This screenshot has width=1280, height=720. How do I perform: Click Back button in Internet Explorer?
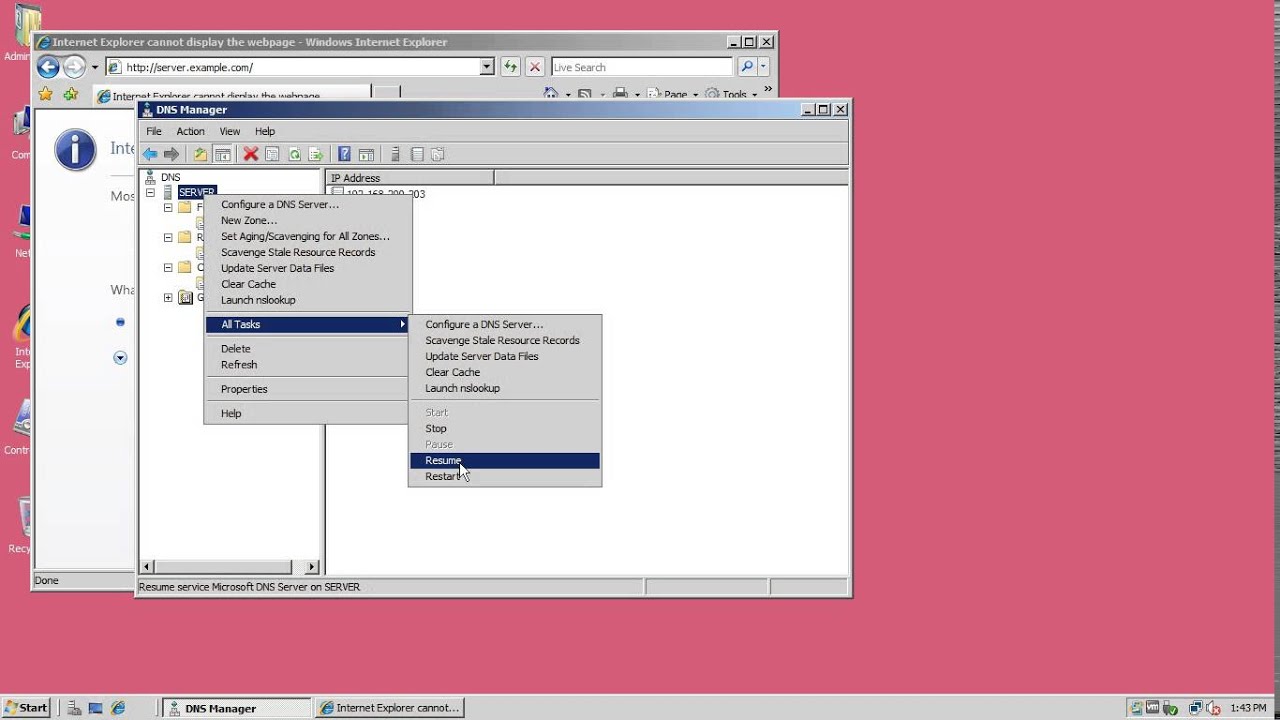48,67
